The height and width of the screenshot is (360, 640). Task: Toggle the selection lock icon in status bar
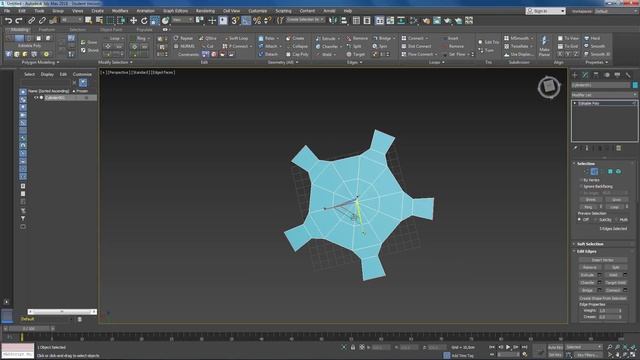click(353, 347)
